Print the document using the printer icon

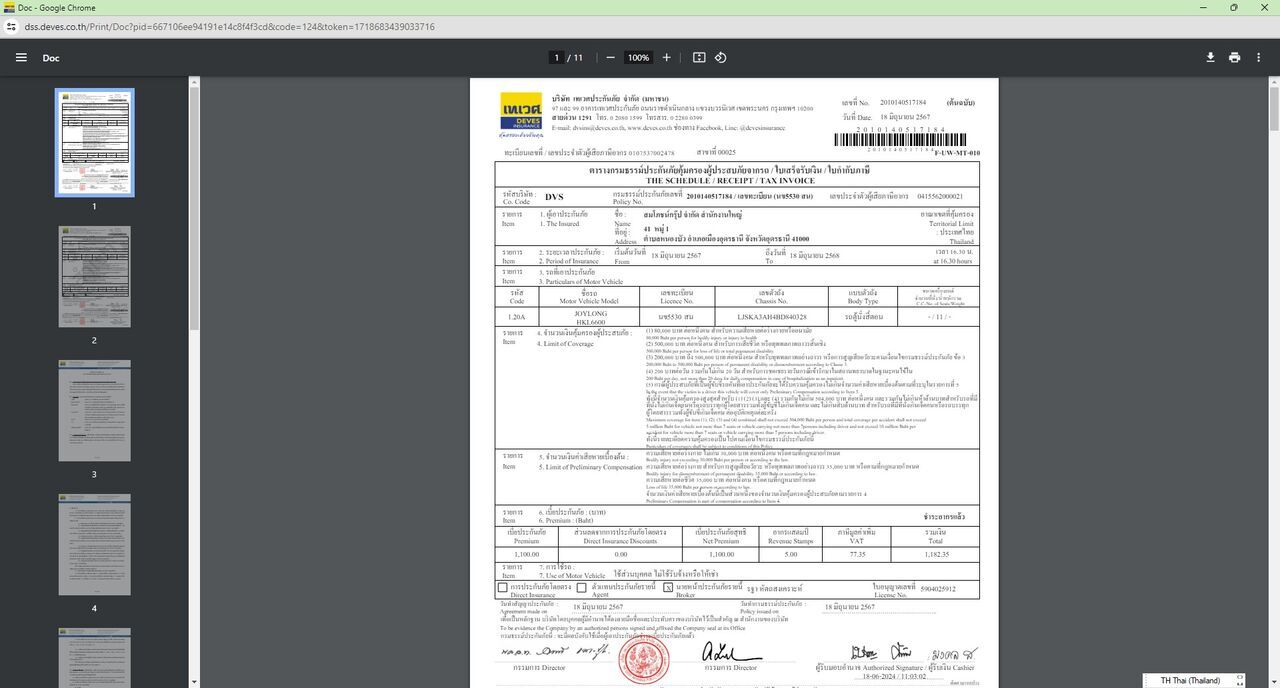tap(1234, 58)
